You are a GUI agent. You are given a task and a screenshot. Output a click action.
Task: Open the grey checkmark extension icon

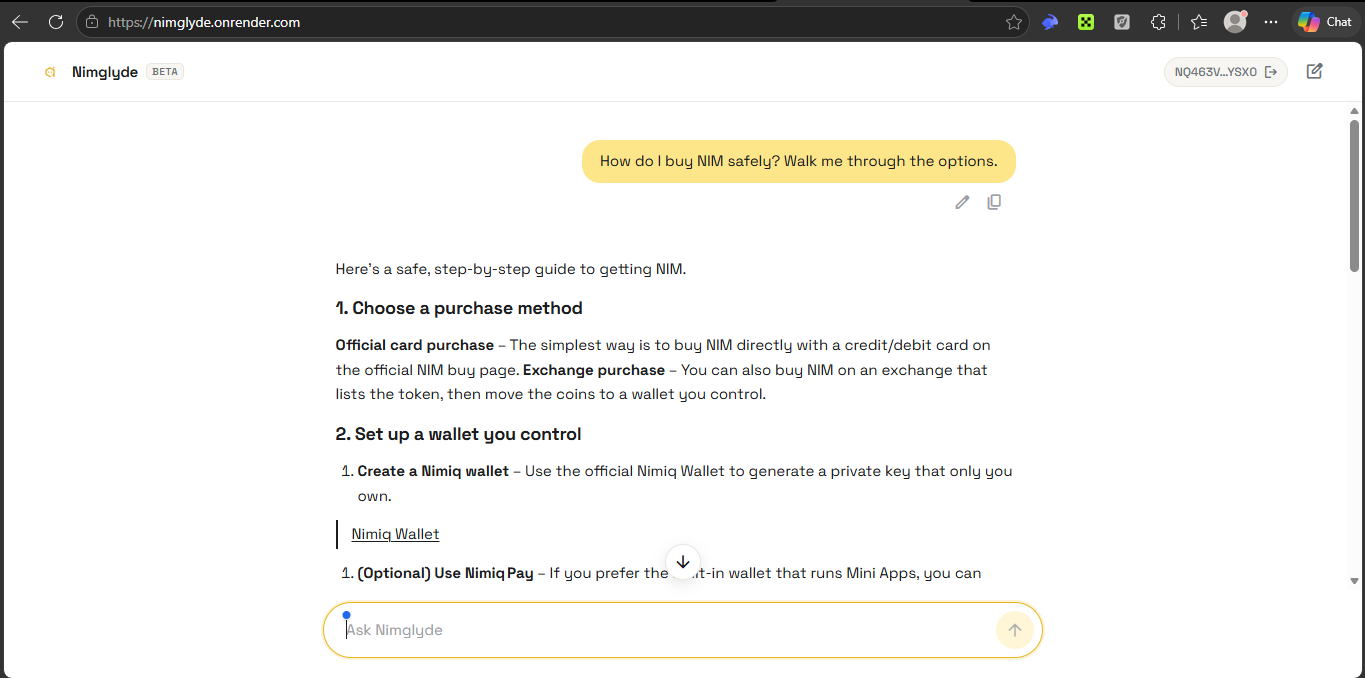click(1122, 22)
